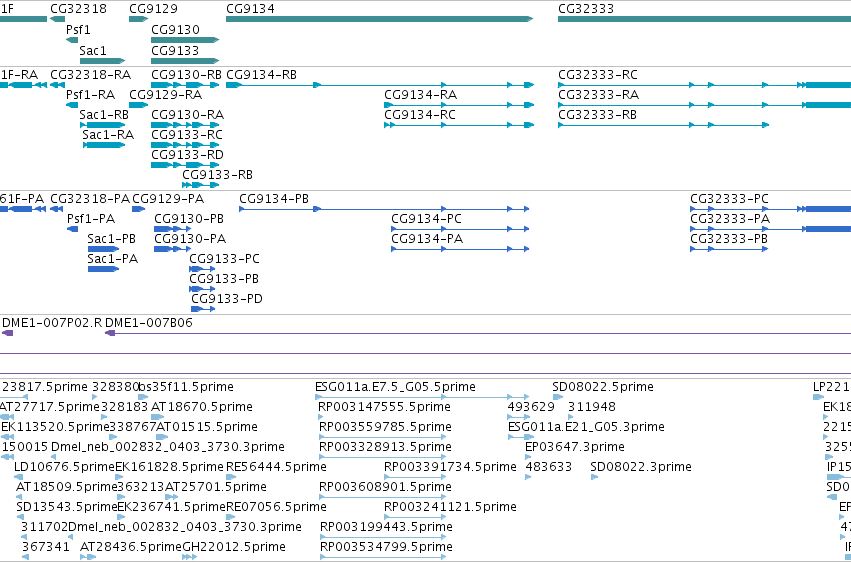Select transcript label CG9133-RC
This screenshot has width=851, height=562.
(x=187, y=135)
